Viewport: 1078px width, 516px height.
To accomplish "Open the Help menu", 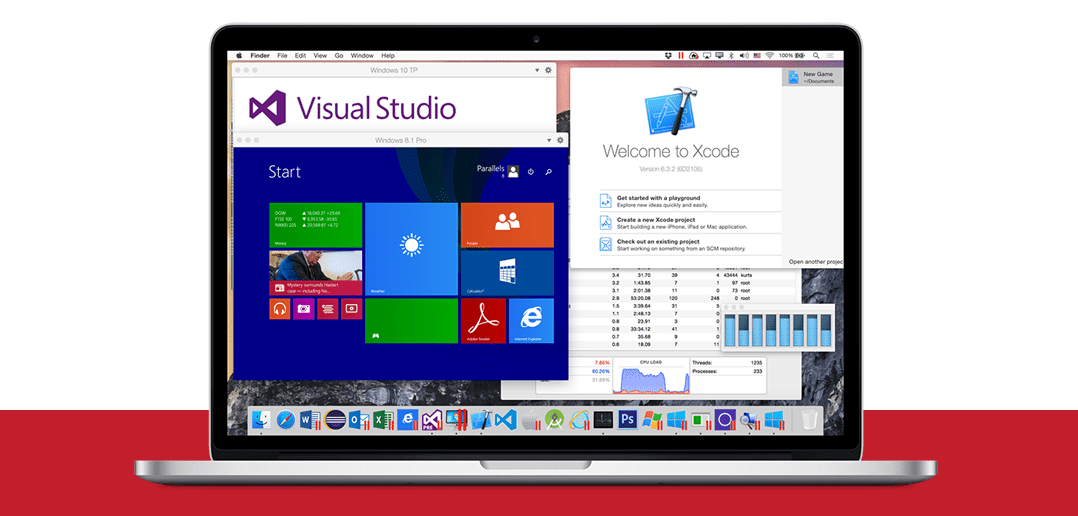I will (388, 56).
